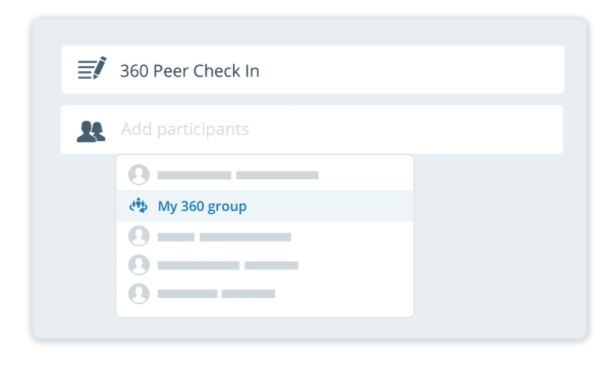Viewport: 610px width, 366px height.
Task: Click the highlighted row beside My 360 group text
Action: point(331,206)
